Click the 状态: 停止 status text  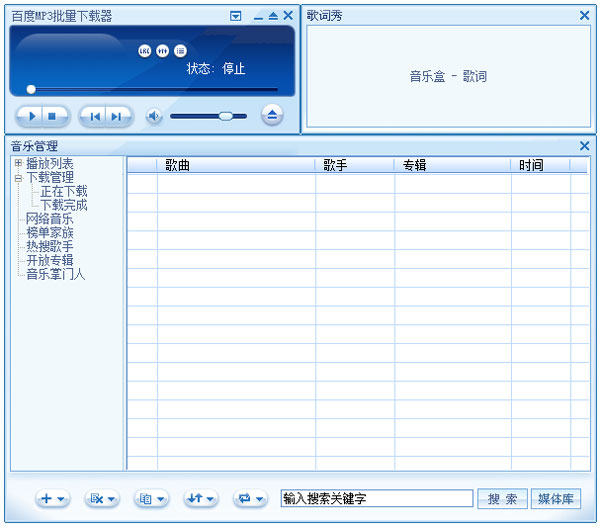click(216, 69)
